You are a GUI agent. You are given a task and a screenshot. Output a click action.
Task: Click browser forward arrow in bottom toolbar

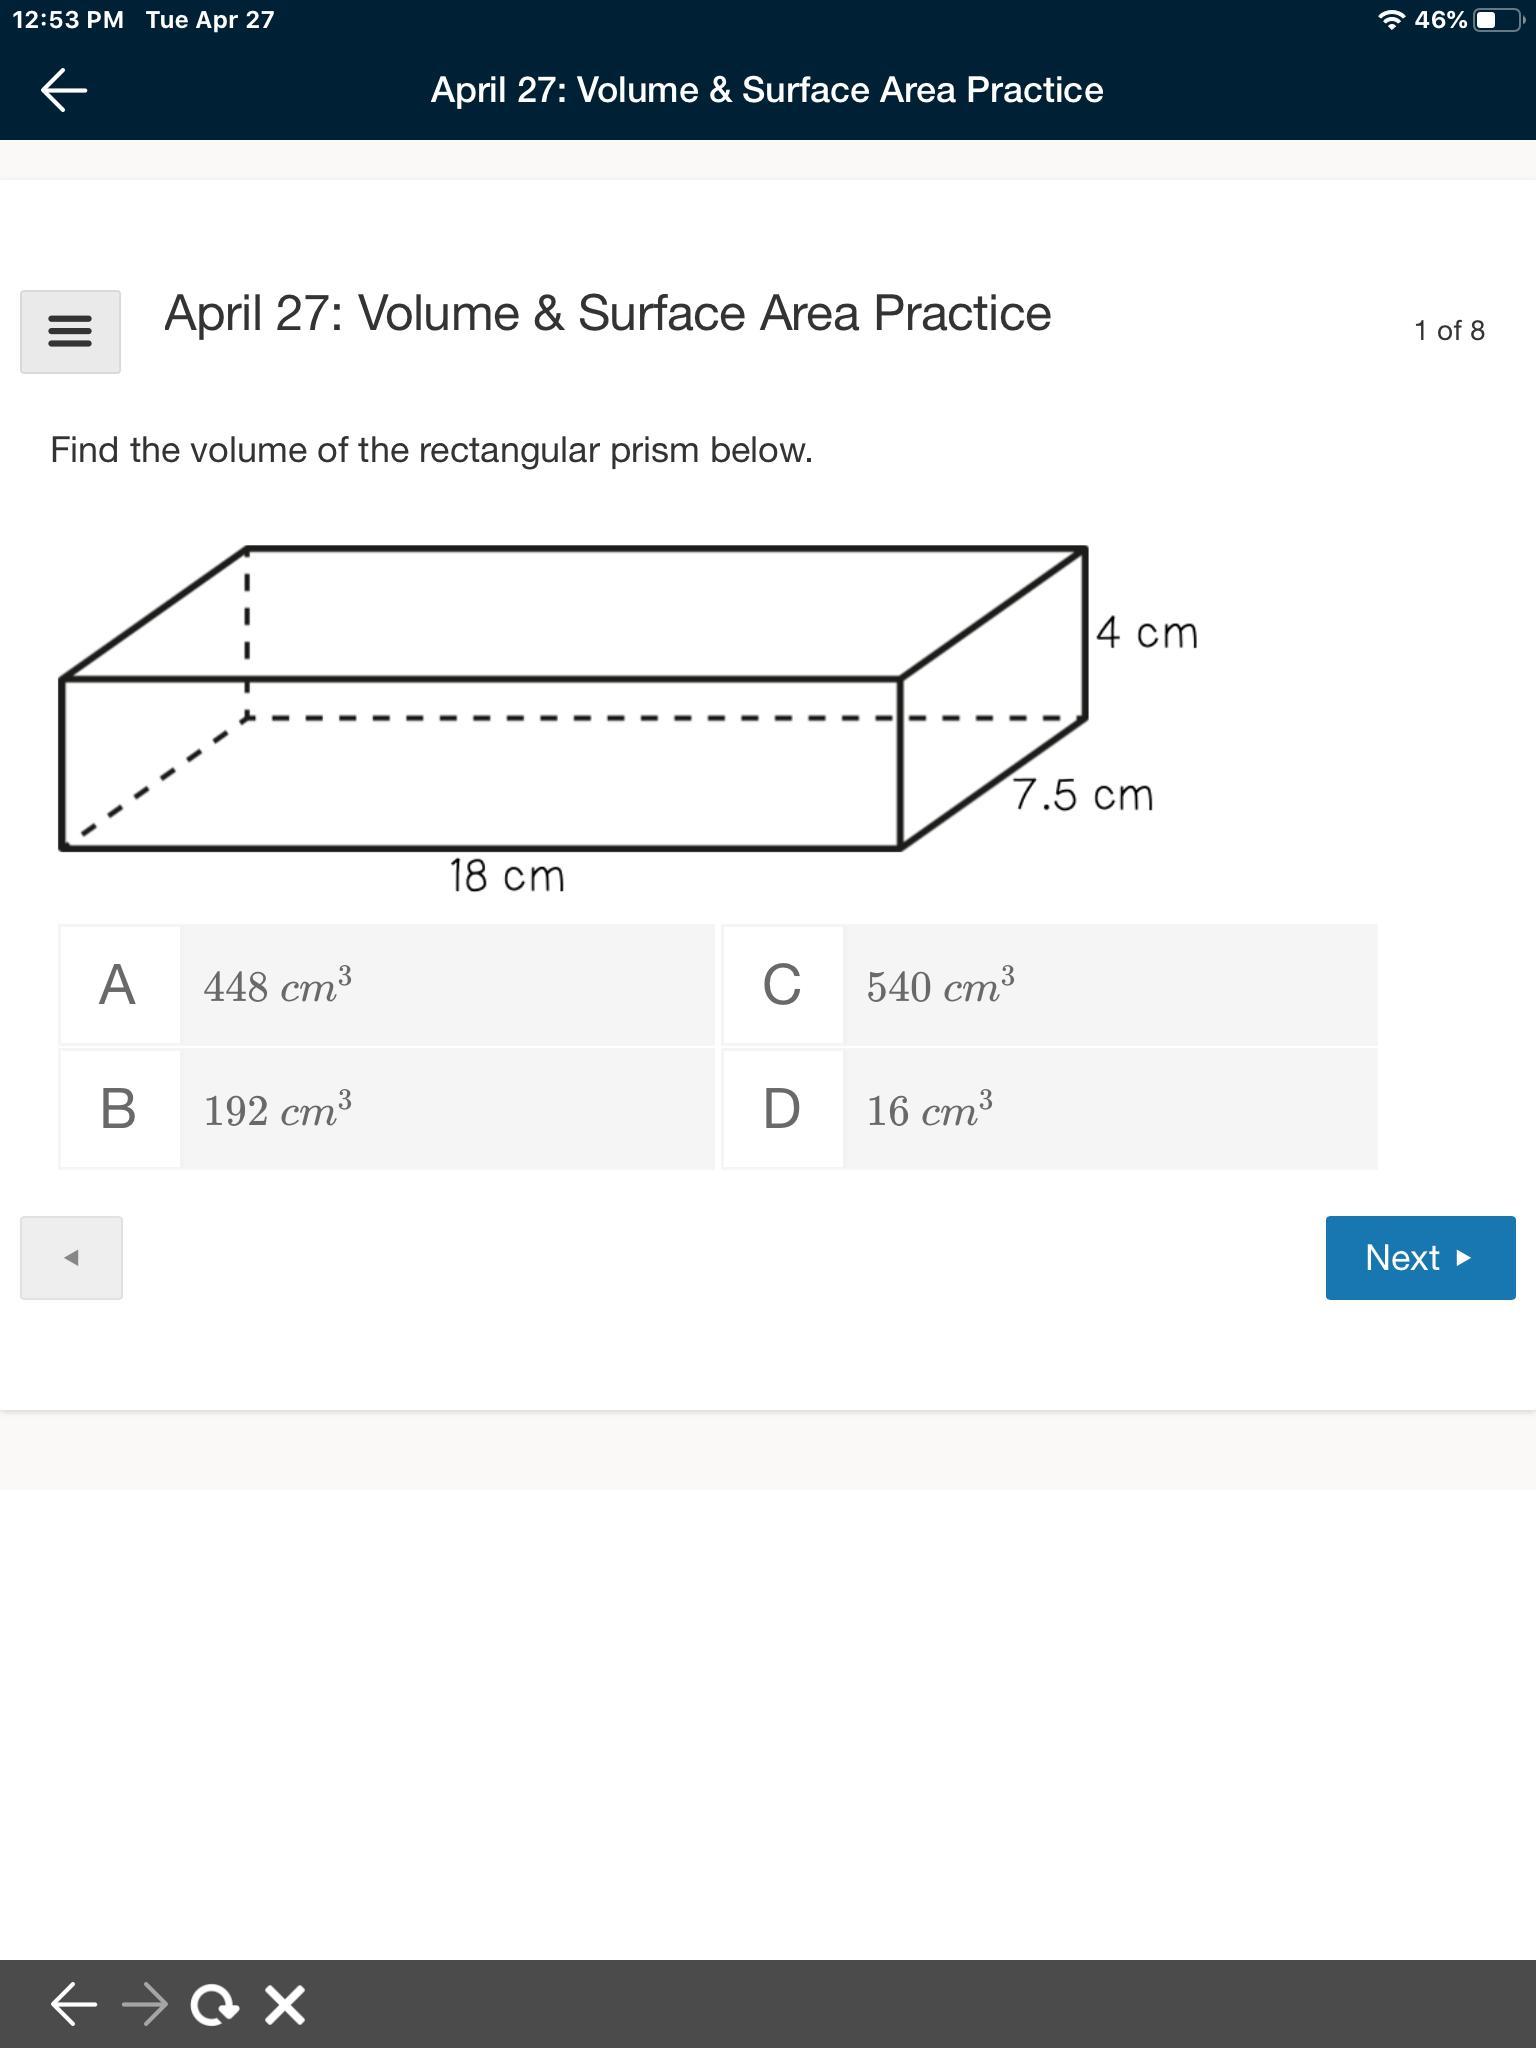(x=145, y=2004)
